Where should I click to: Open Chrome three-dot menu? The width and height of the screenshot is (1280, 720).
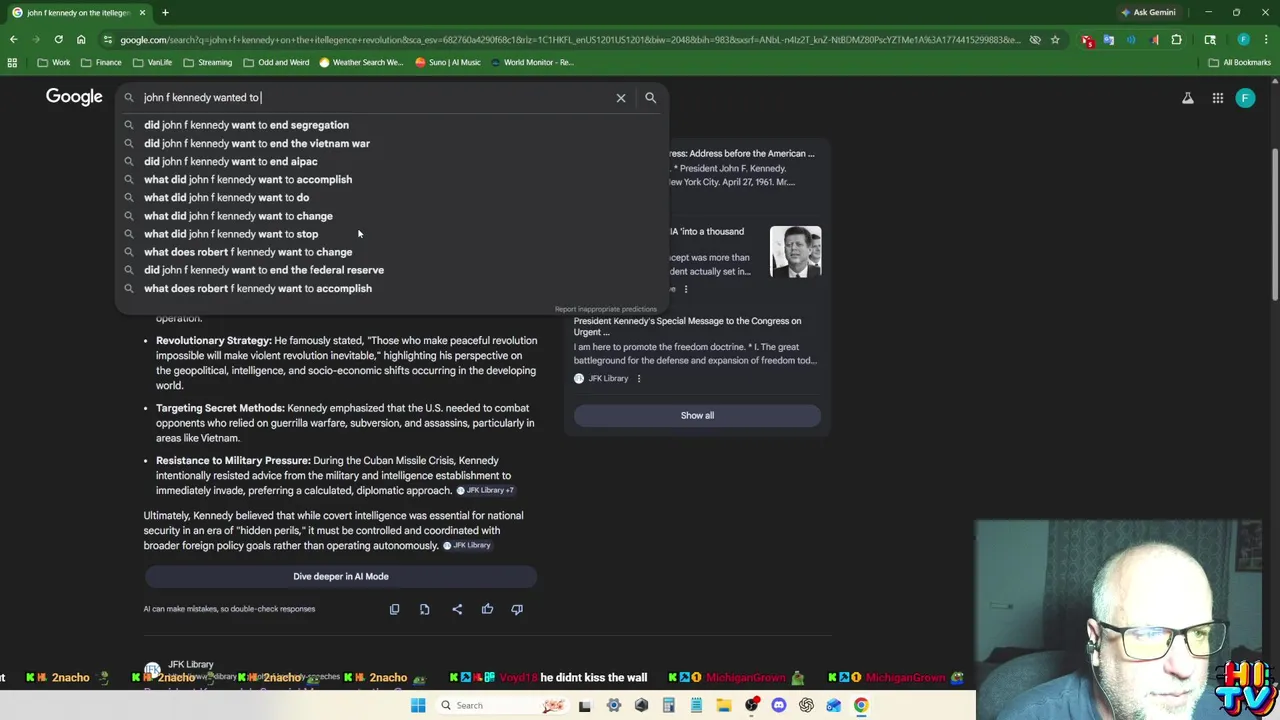click(x=1265, y=40)
